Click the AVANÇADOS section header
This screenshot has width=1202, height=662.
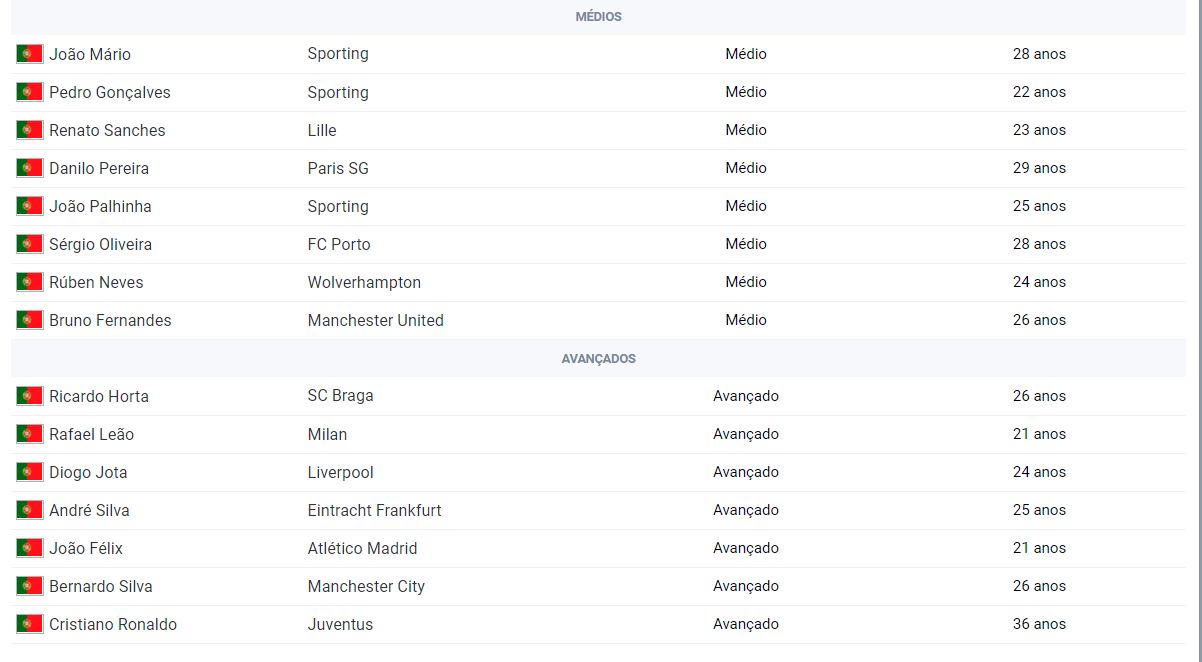pyautogui.click(x=598, y=358)
